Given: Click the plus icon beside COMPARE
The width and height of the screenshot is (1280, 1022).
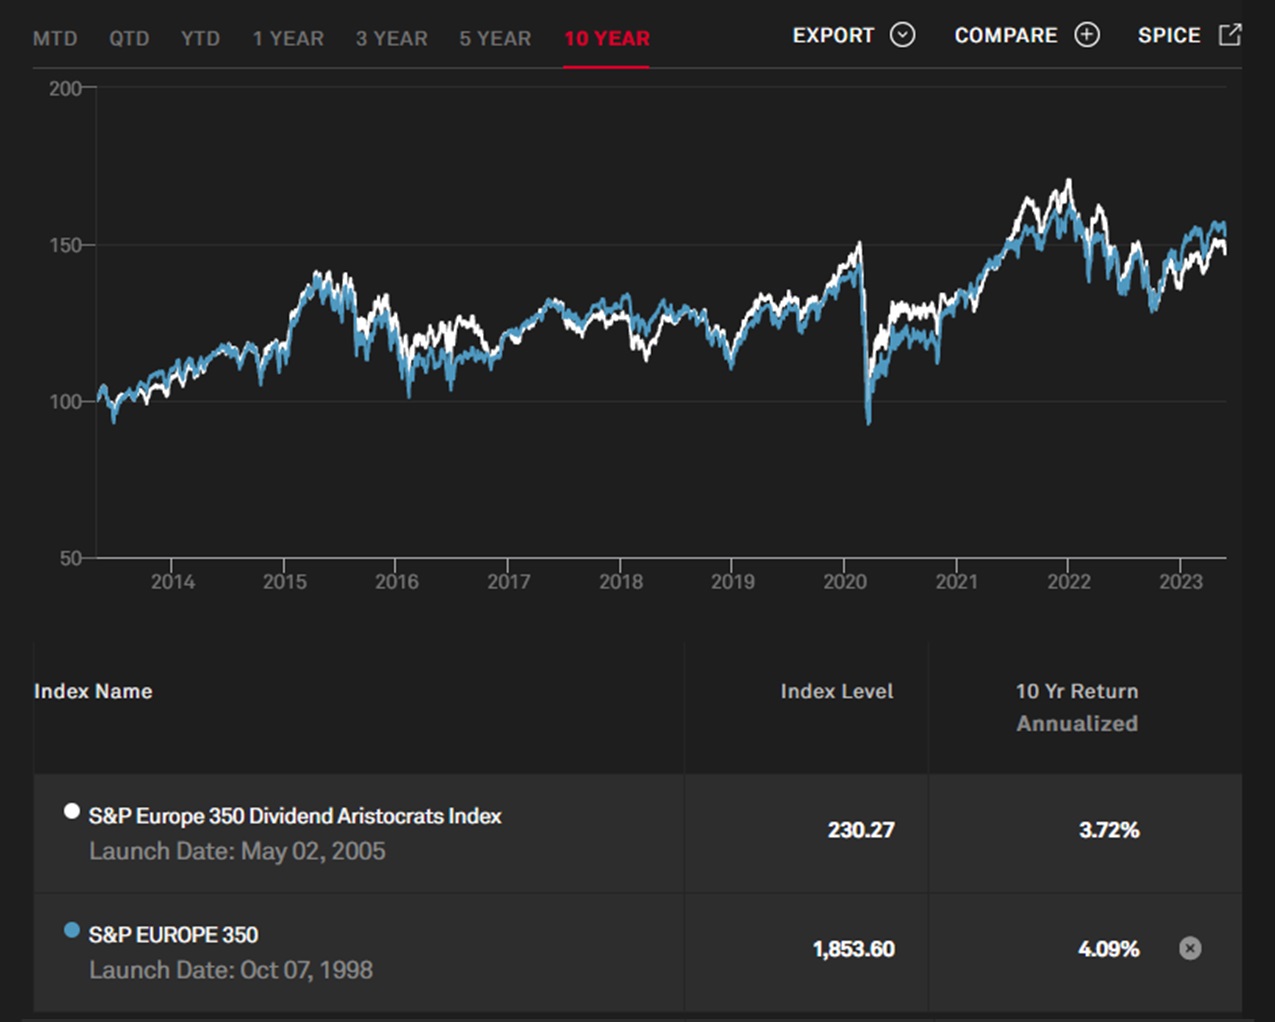Looking at the screenshot, I should pos(1087,35).
